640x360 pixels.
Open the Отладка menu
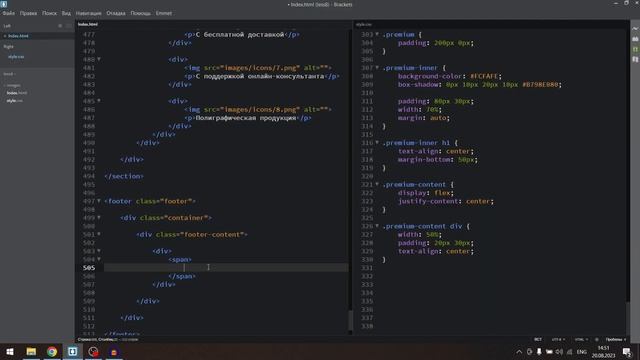tap(116, 13)
